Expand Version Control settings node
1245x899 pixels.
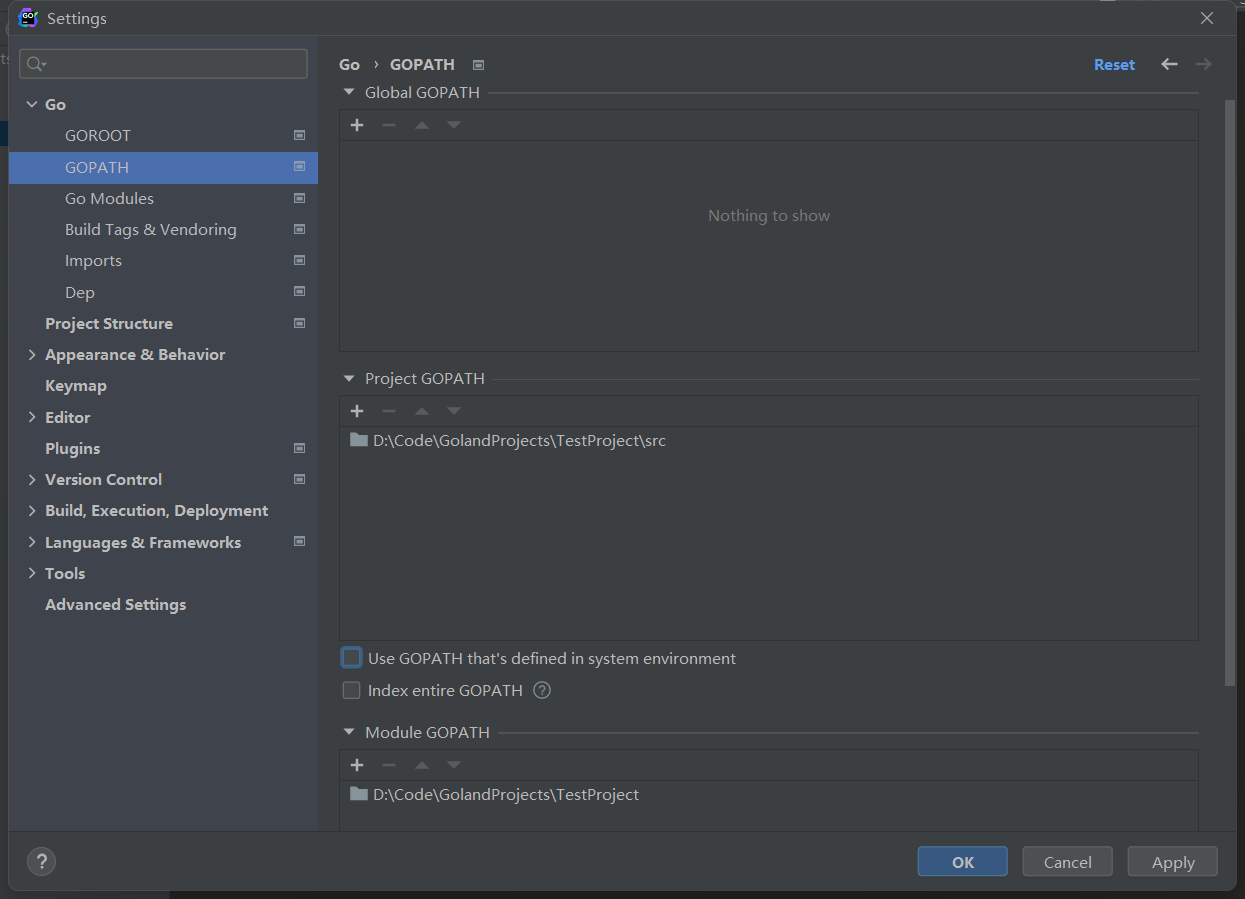(32, 479)
